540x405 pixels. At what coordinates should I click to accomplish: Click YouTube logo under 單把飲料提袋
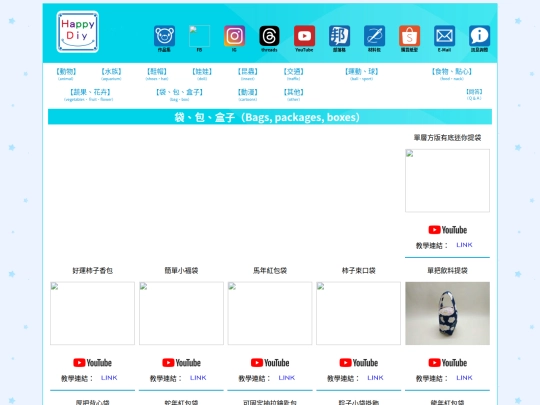447,363
